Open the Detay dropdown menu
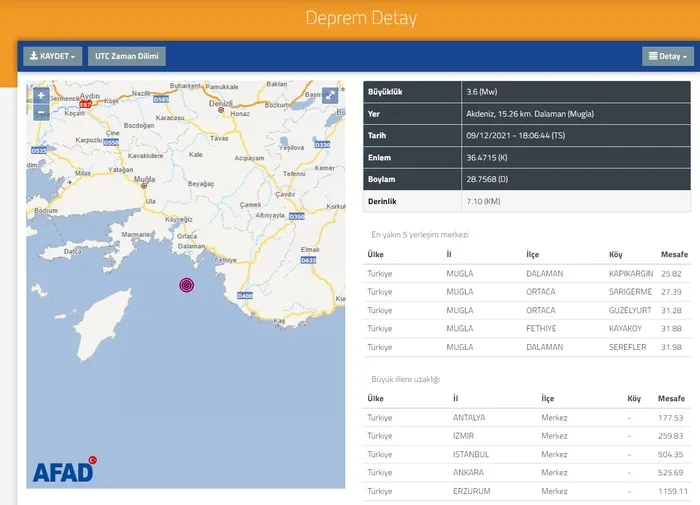Image resolution: width=700 pixels, height=505 pixels. point(668,56)
